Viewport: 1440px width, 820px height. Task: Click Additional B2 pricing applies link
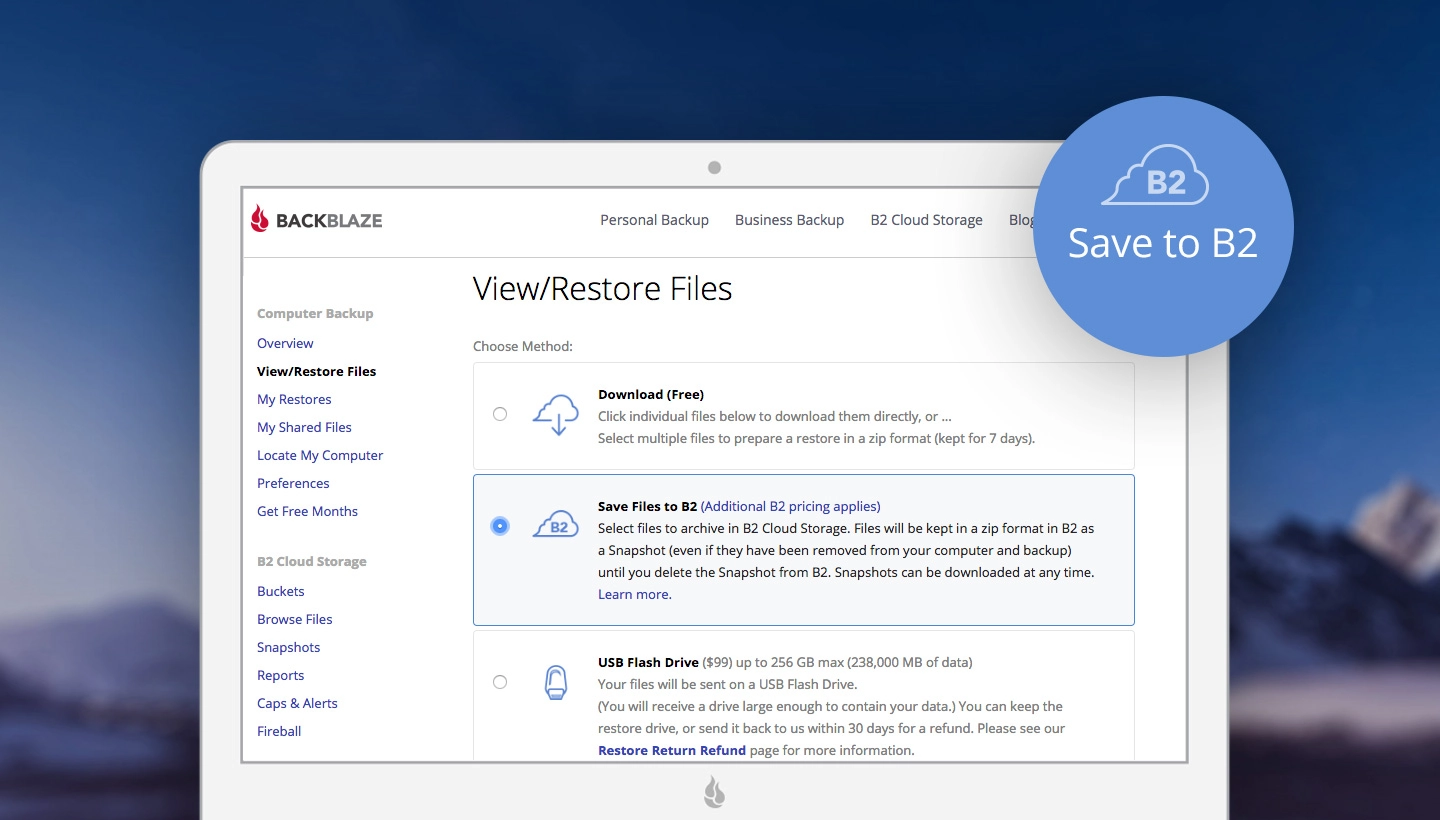[790, 506]
